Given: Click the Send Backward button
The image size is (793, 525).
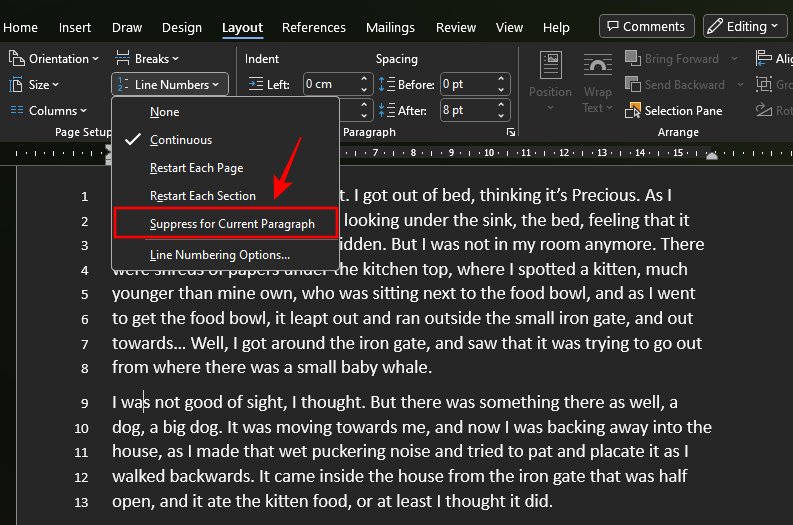Looking at the screenshot, I should pyautogui.click(x=676, y=84).
